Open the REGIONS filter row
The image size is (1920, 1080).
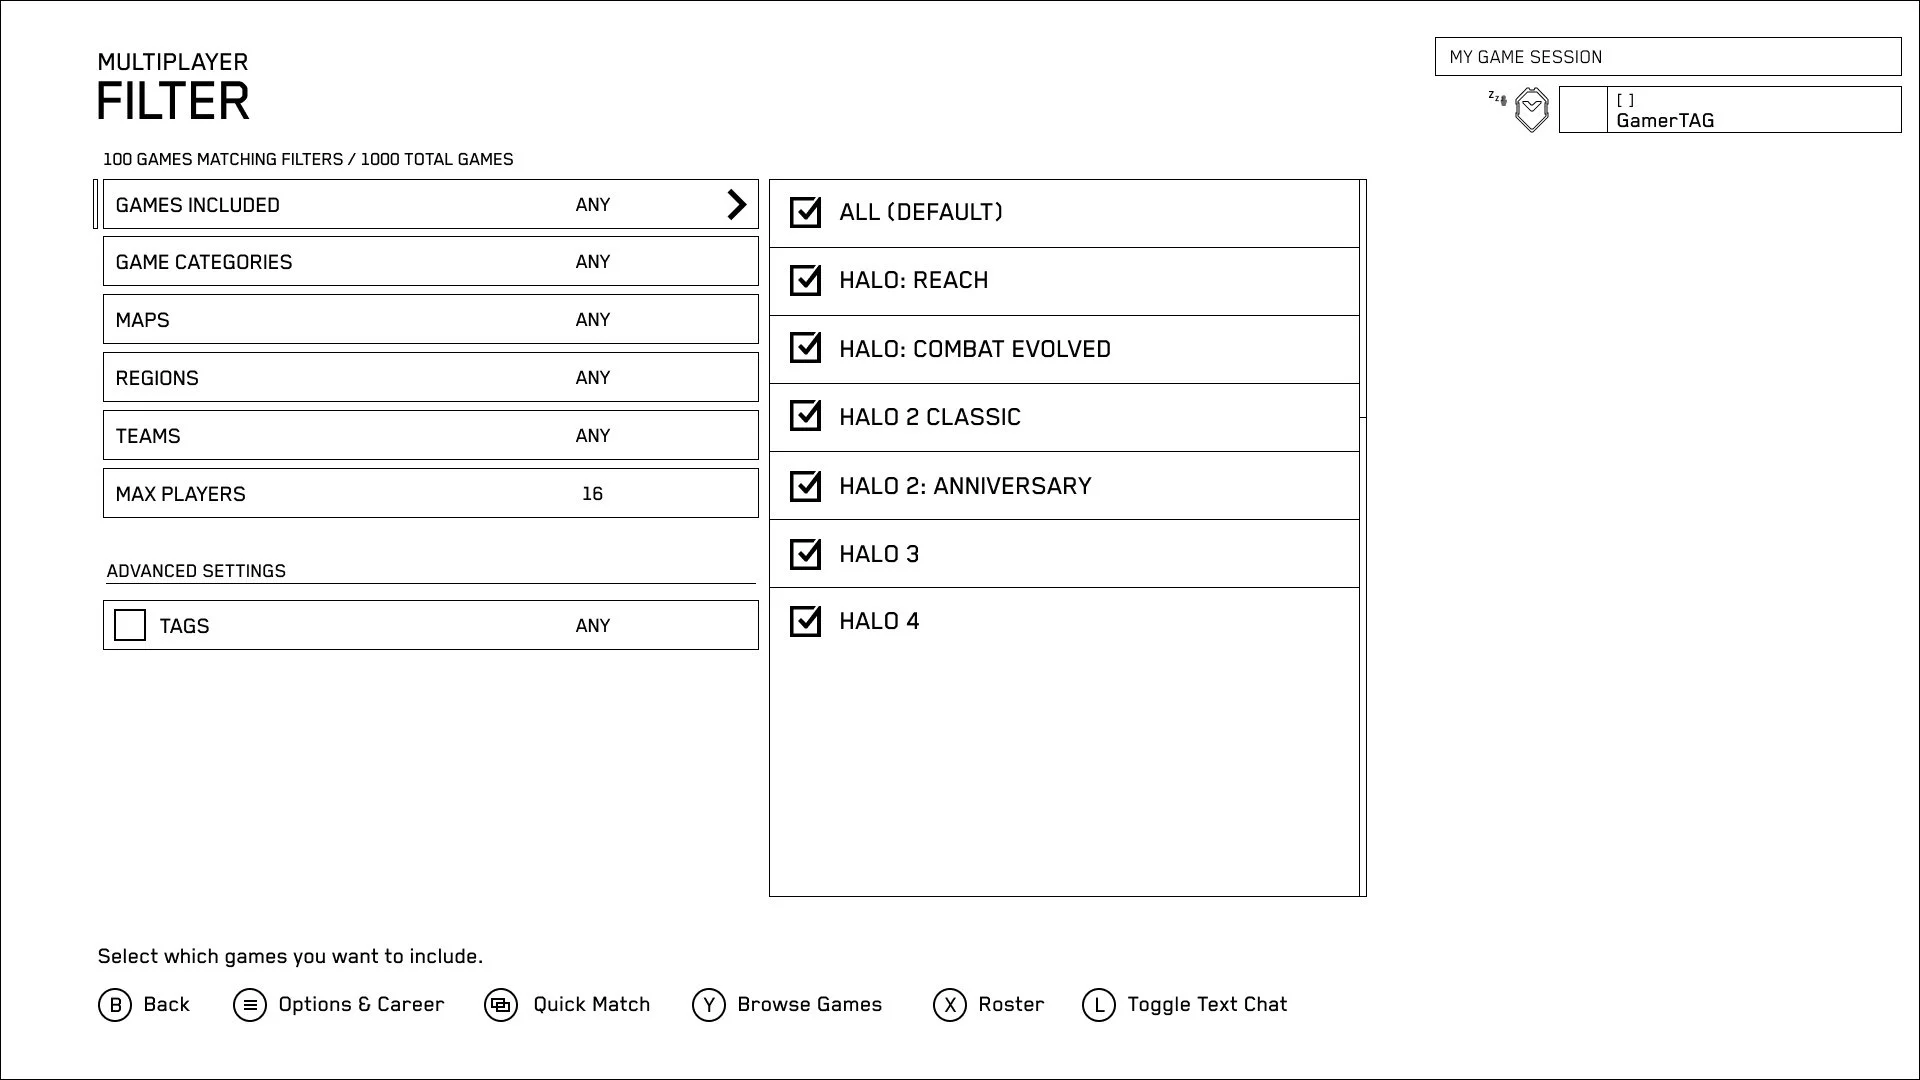click(431, 378)
